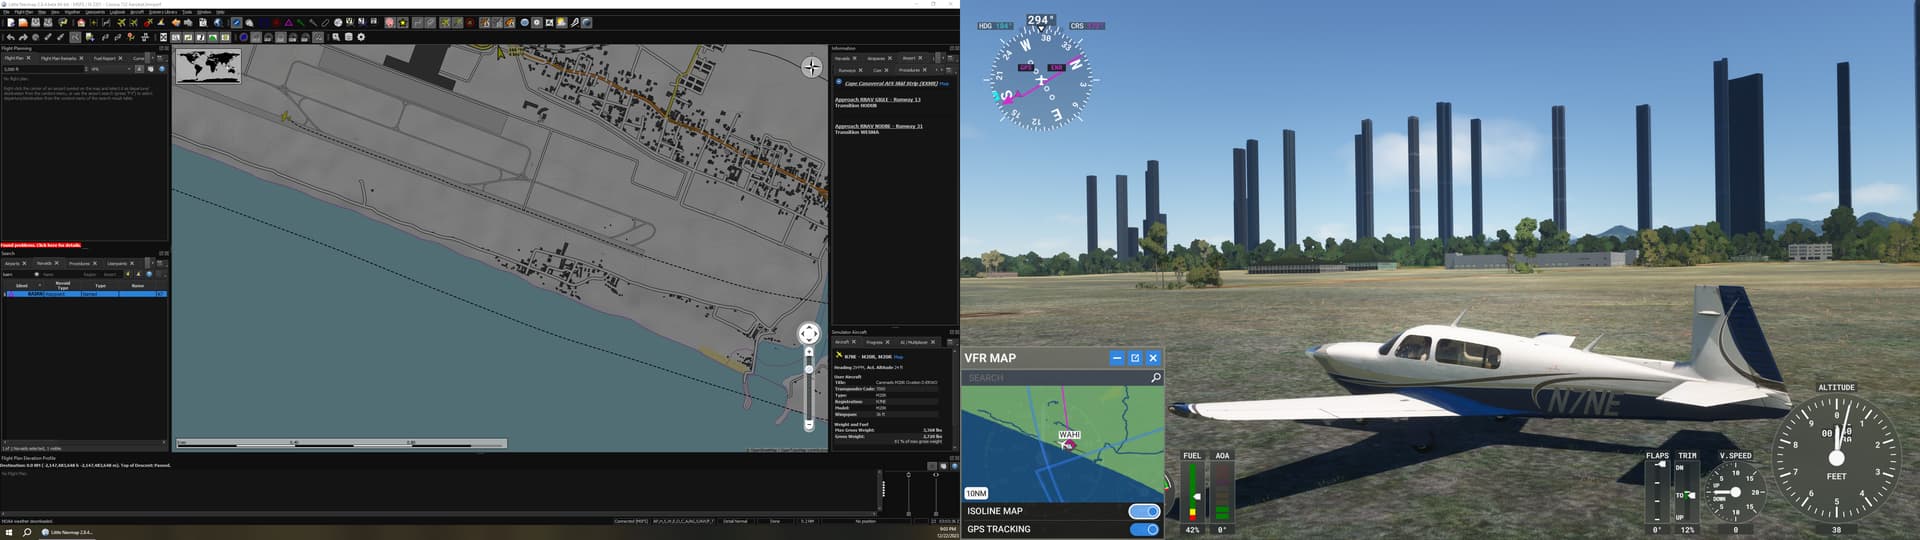Click Approach RNAV GRIJI Runway 13 link
Screen dimensions: 1920x540
click(x=878, y=99)
